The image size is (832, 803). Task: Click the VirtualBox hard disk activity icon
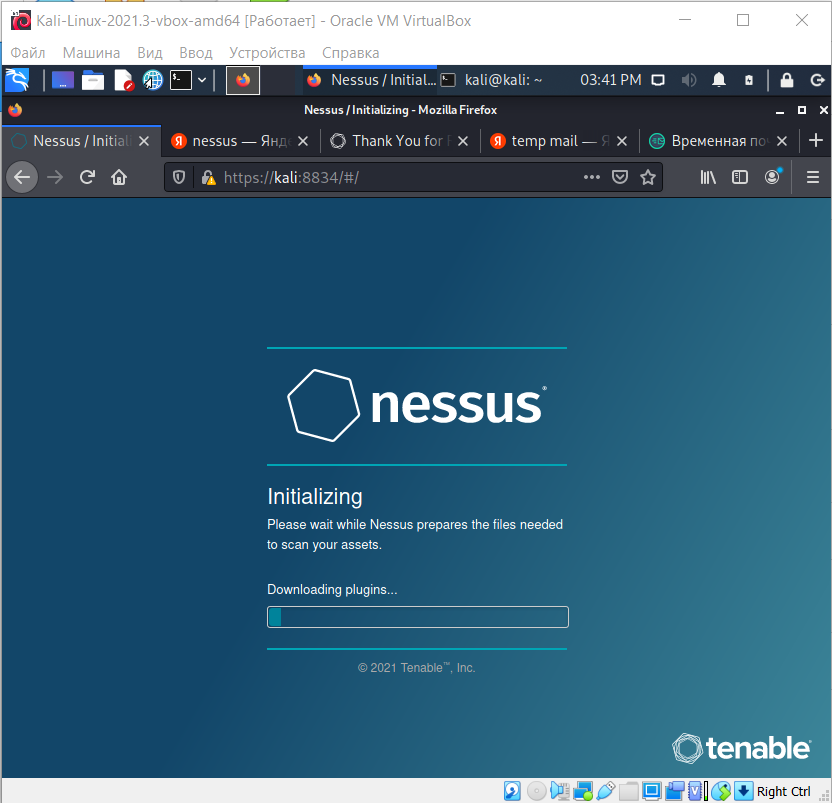pos(512,791)
